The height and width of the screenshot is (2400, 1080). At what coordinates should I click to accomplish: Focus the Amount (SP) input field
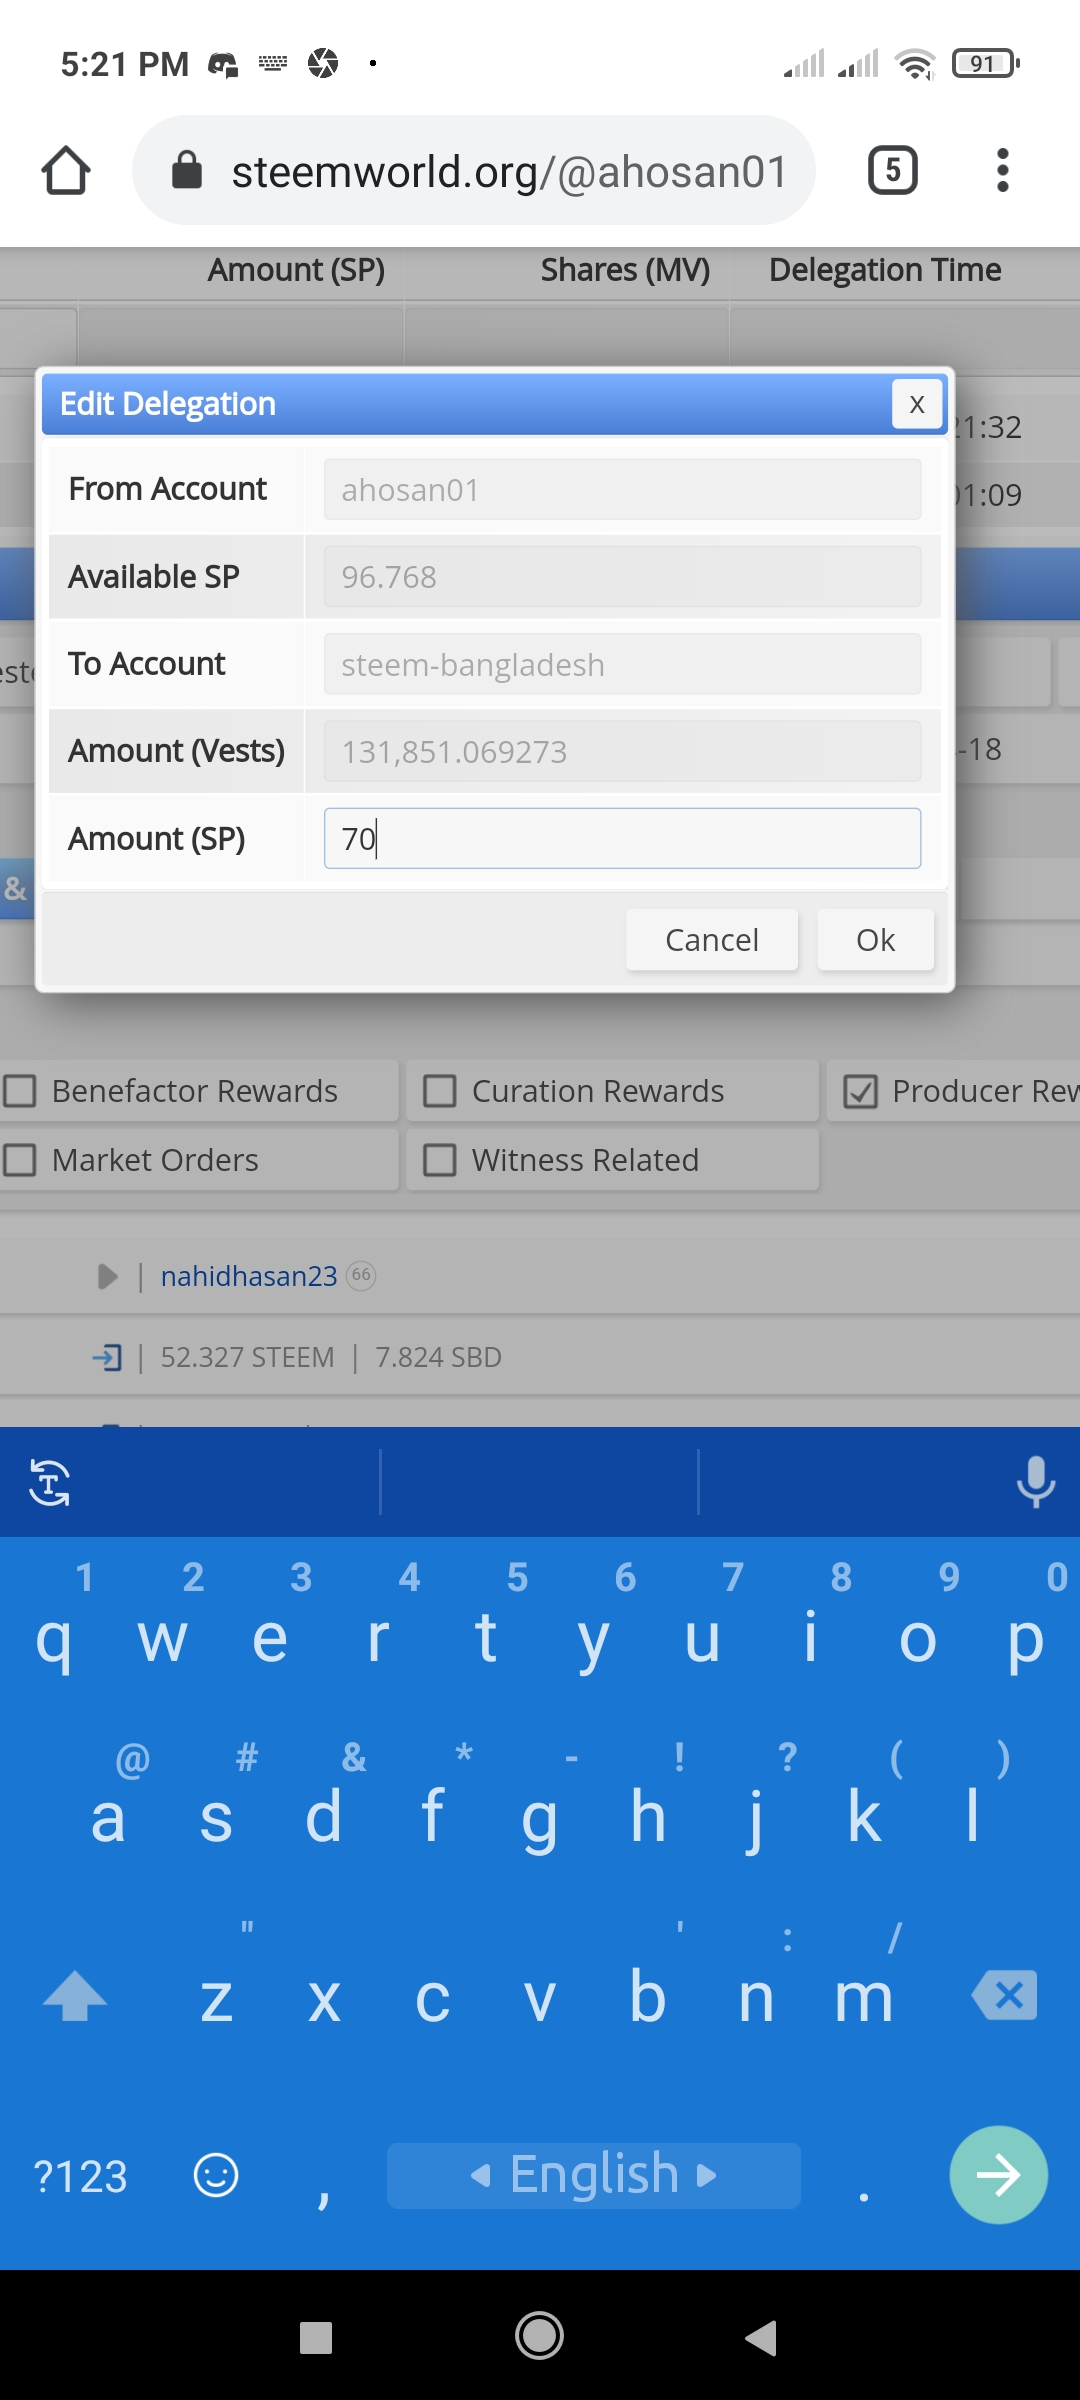[x=622, y=838]
